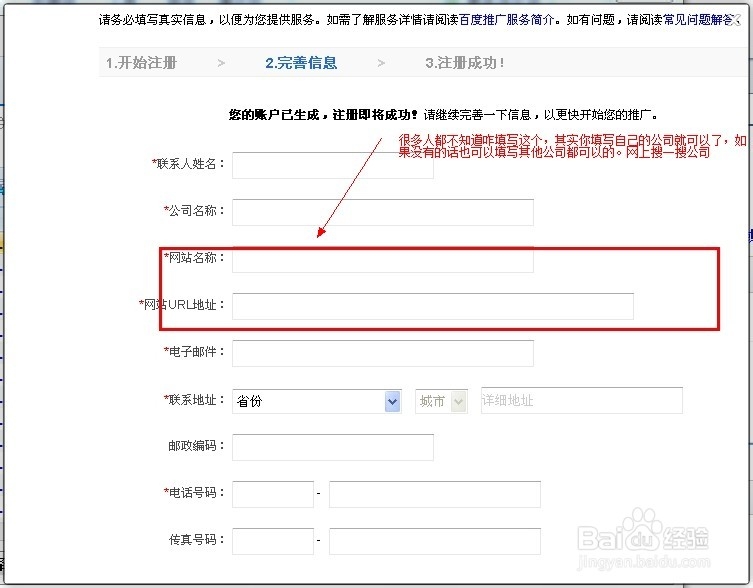Click the 联系地址 label text

pyautogui.click(x=194, y=400)
